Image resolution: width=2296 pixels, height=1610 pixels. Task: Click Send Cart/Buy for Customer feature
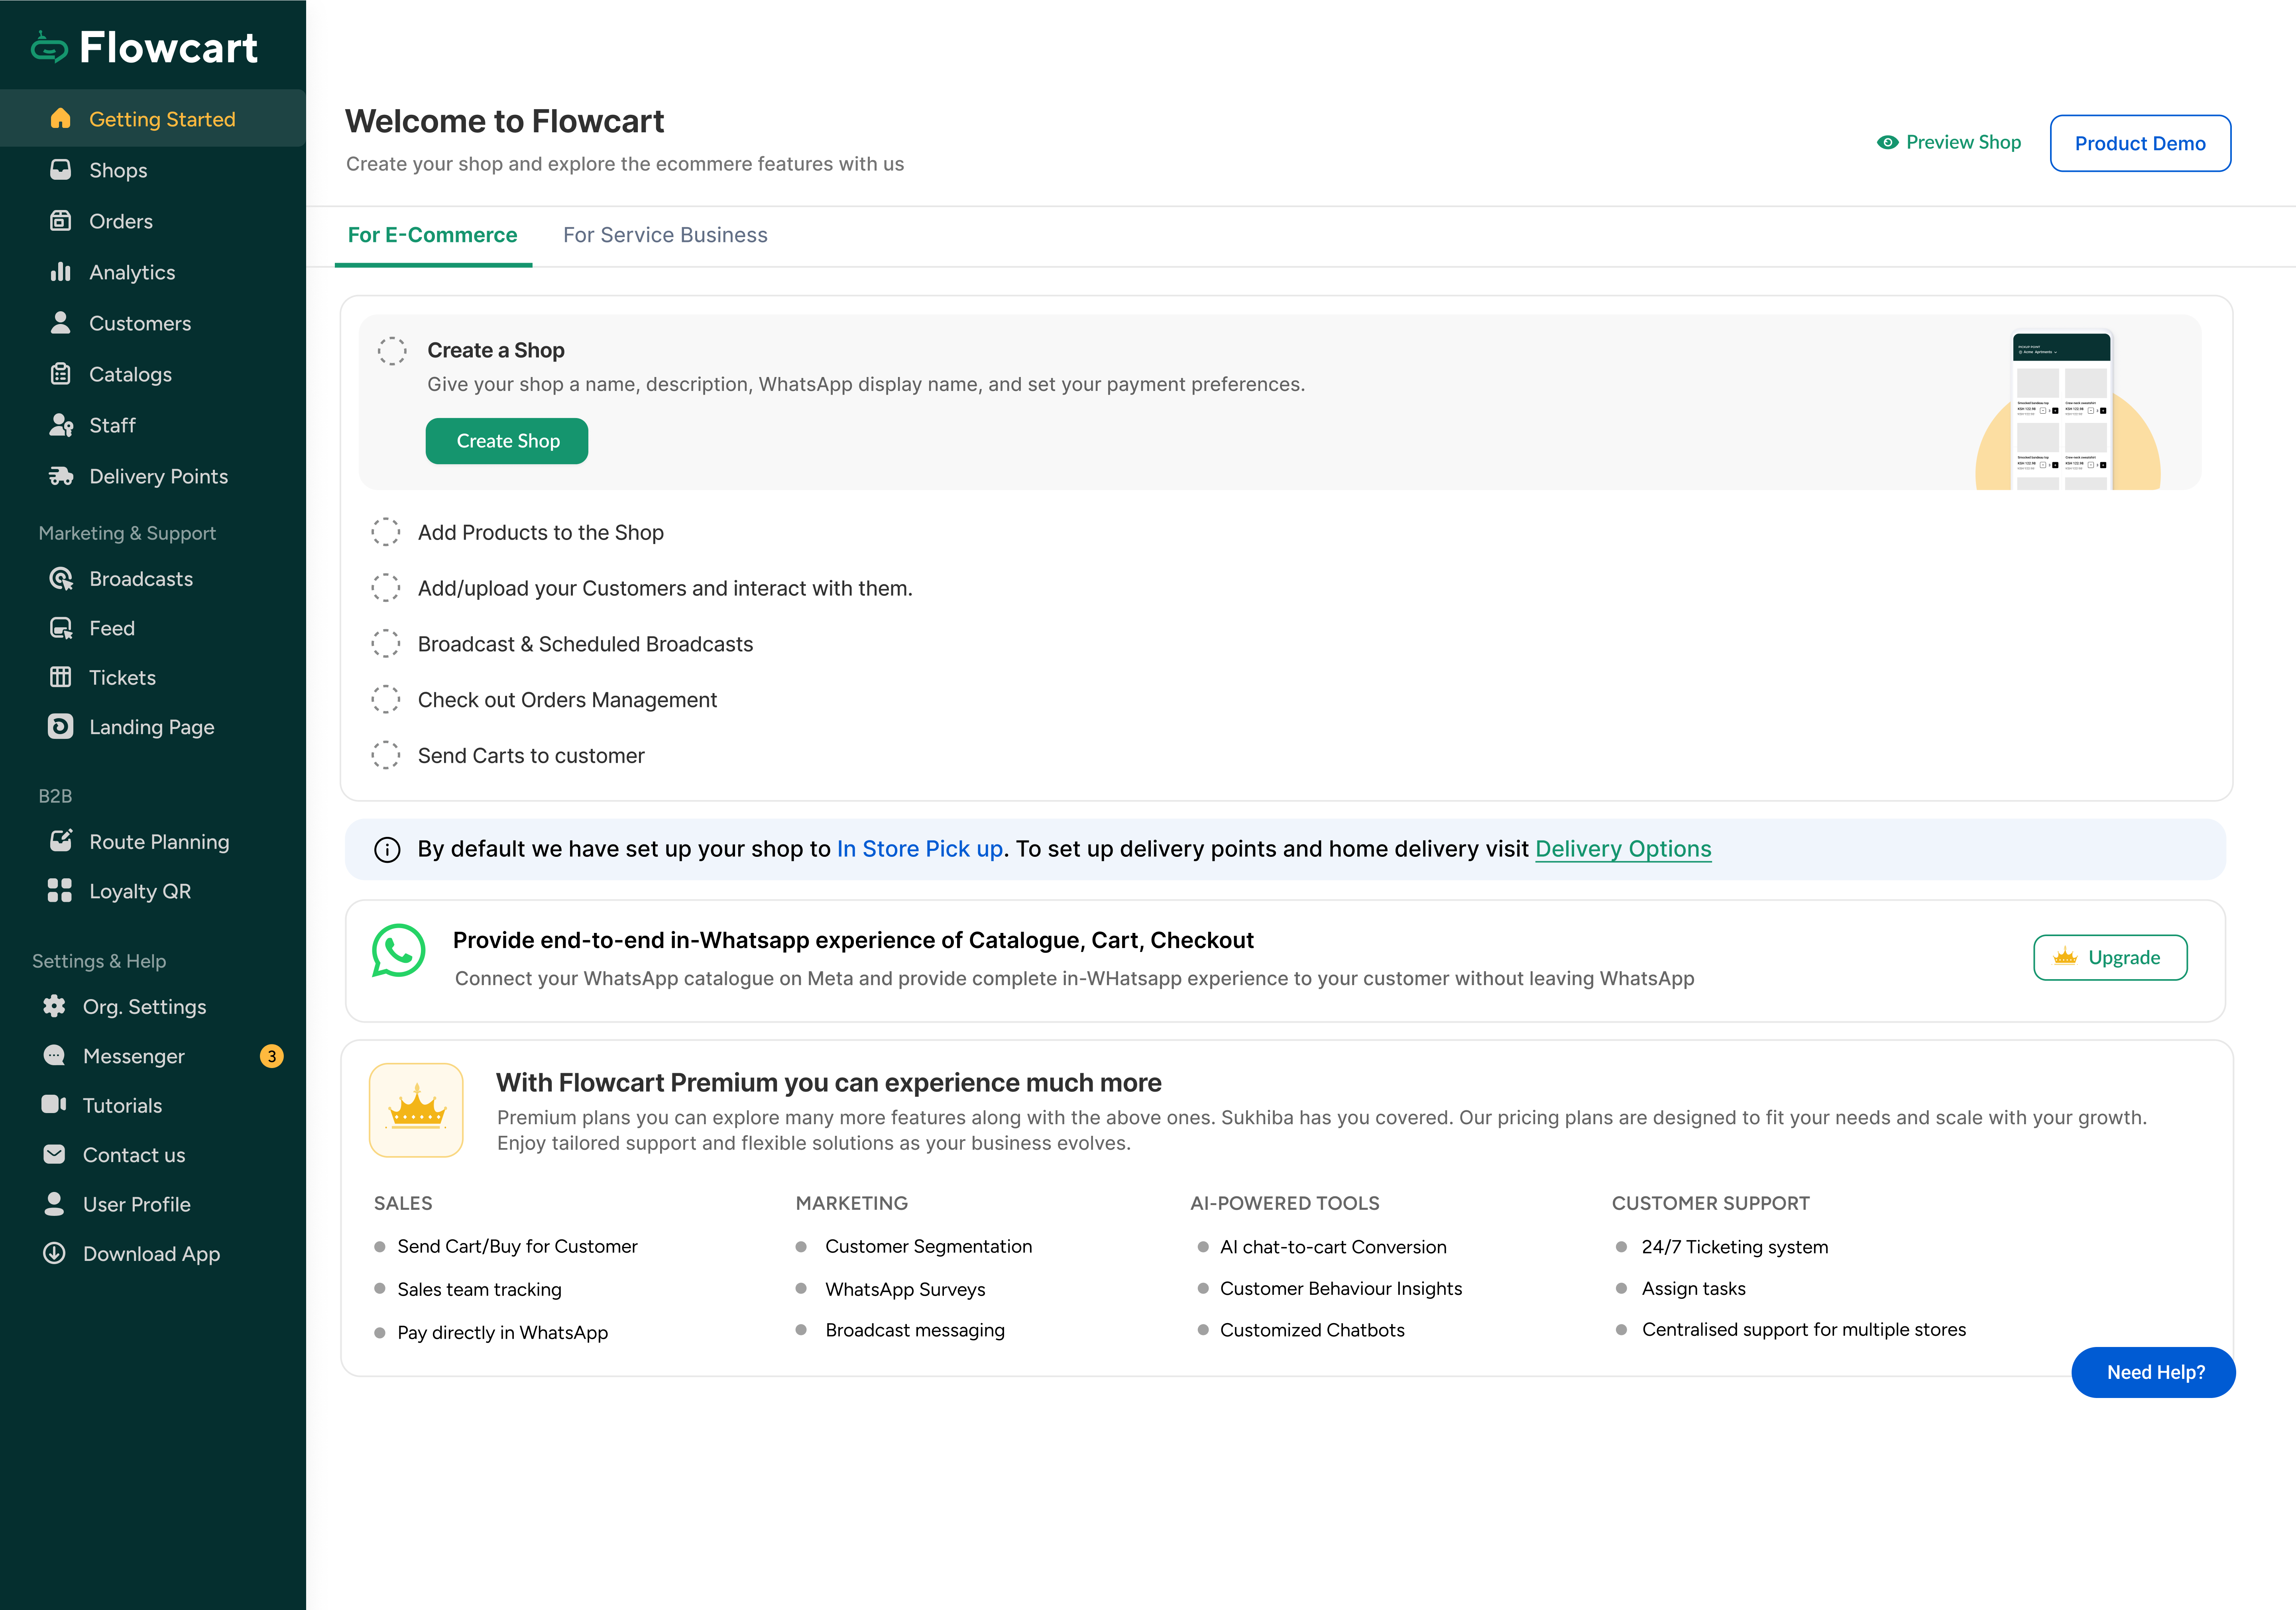[x=517, y=1247]
